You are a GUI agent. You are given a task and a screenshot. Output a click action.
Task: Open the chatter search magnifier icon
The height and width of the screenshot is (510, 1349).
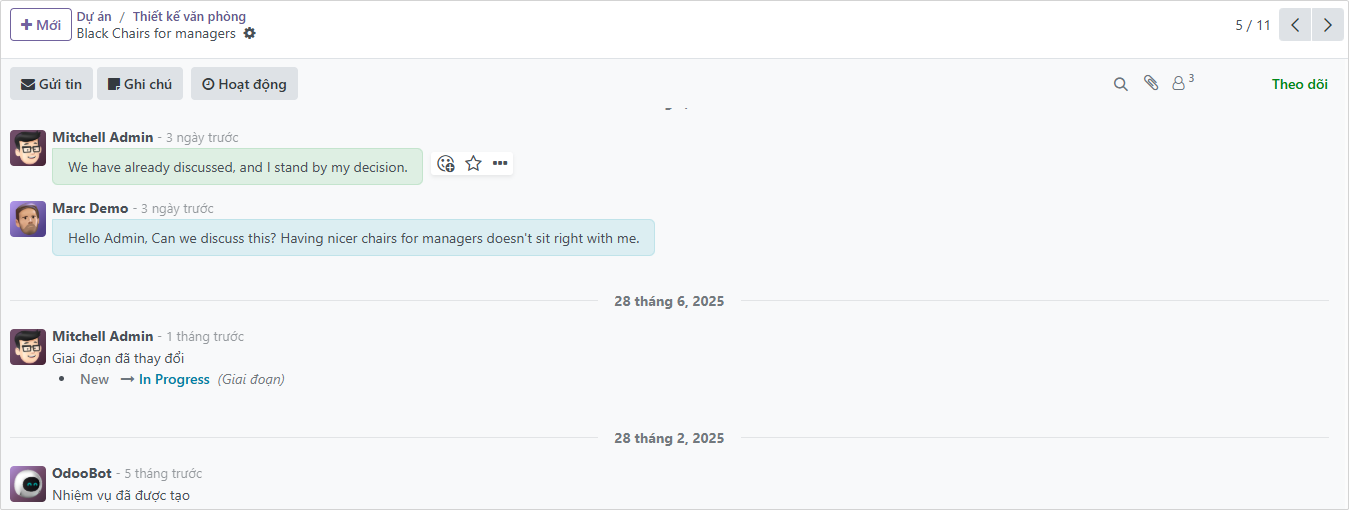click(1121, 84)
